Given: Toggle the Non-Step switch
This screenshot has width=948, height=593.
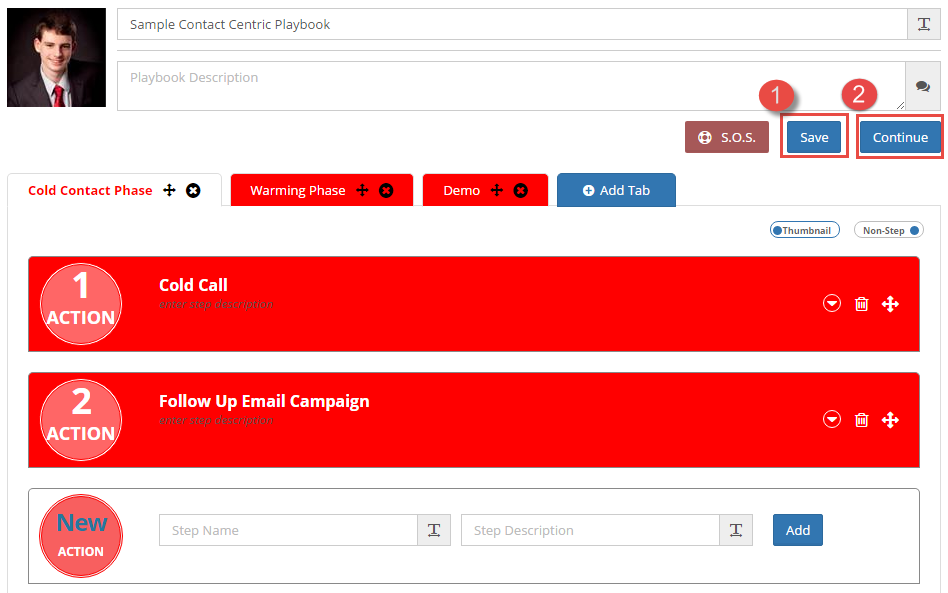Looking at the screenshot, I should click(x=889, y=230).
